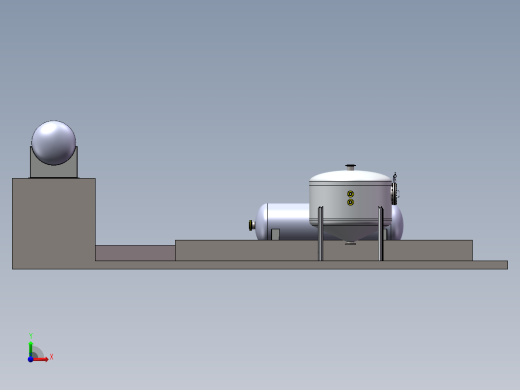The width and height of the screenshot is (520, 390).
Task: Click the conical bottom of the vessel
Action: (x=350, y=234)
